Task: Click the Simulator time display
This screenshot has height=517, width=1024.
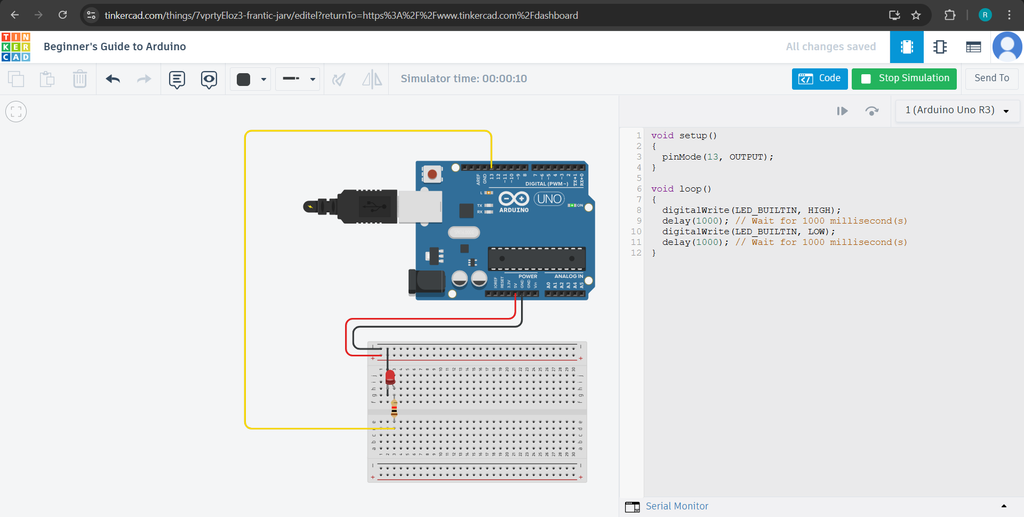Action: [464, 79]
